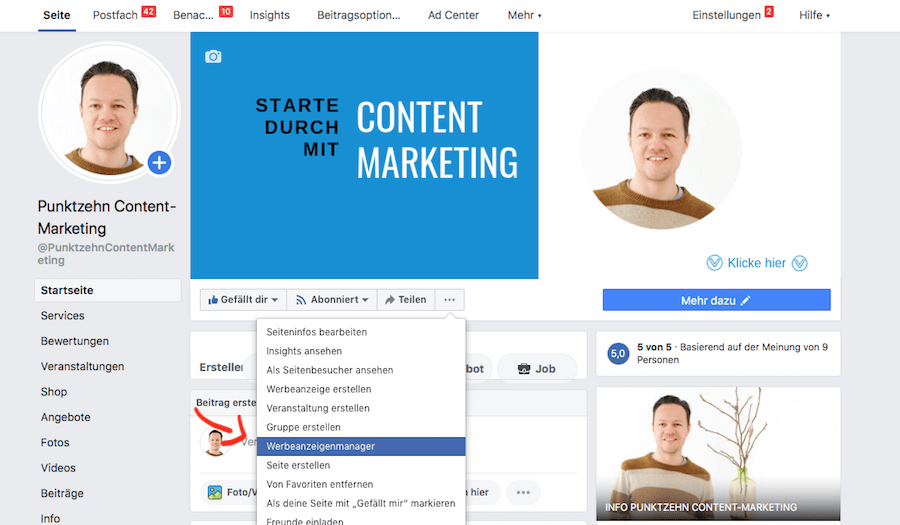Click the Content Marketing cover image
The width and height of the screenshot is (900, 525).
[x=364, y=155]
